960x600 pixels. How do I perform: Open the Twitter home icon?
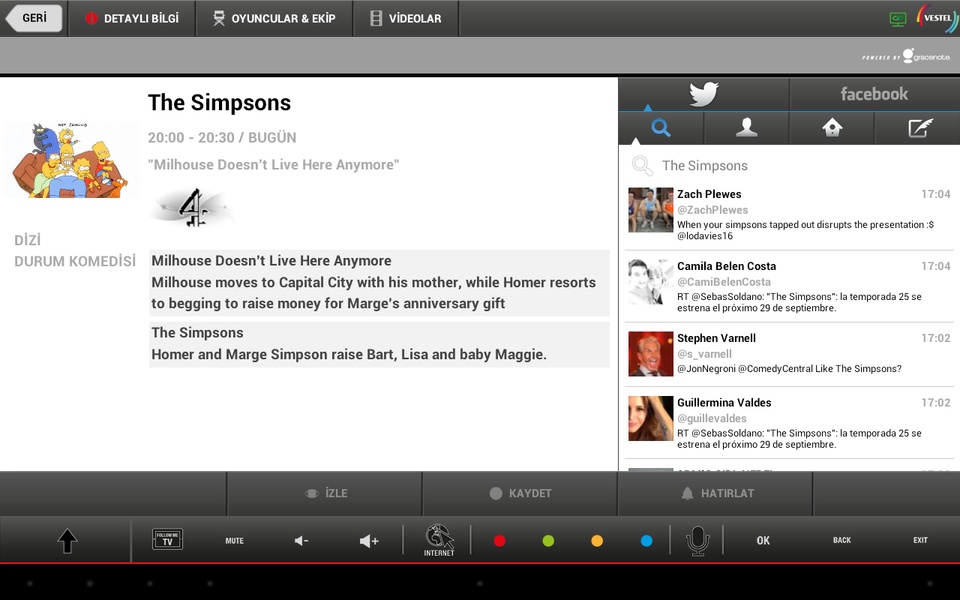[832, 127]
